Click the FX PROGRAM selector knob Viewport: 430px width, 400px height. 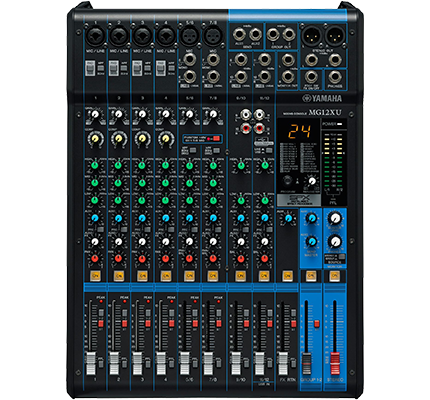pyautogui.click(x=287, y=180)
